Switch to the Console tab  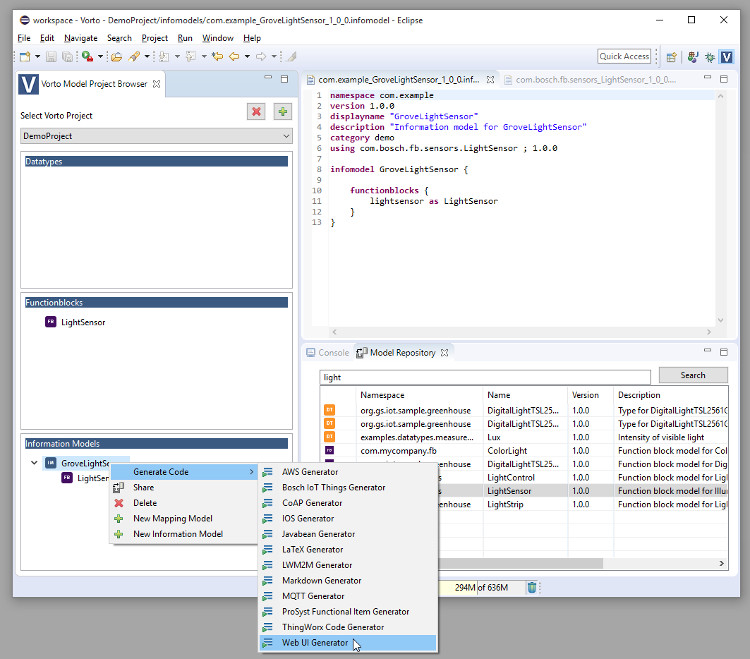click(x=328, y=352)
